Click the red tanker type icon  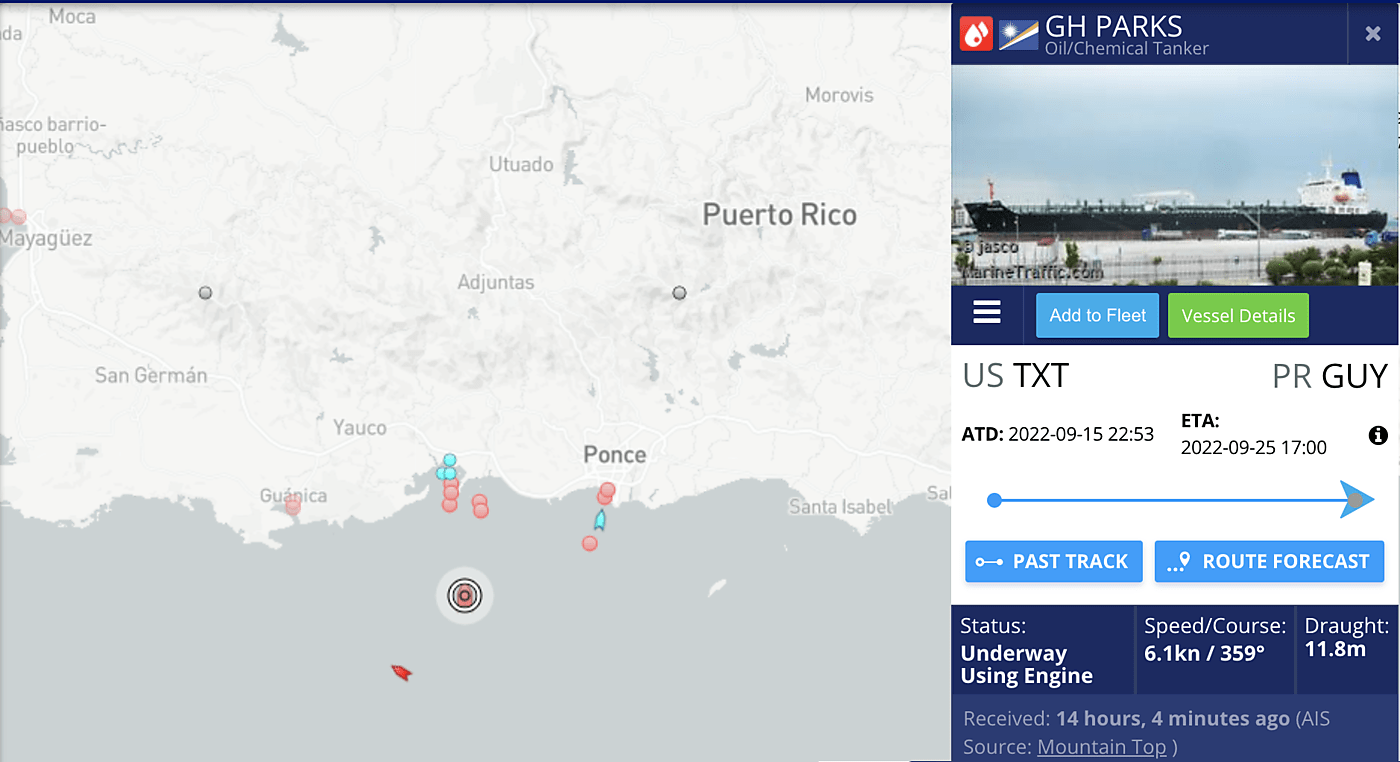976,33
